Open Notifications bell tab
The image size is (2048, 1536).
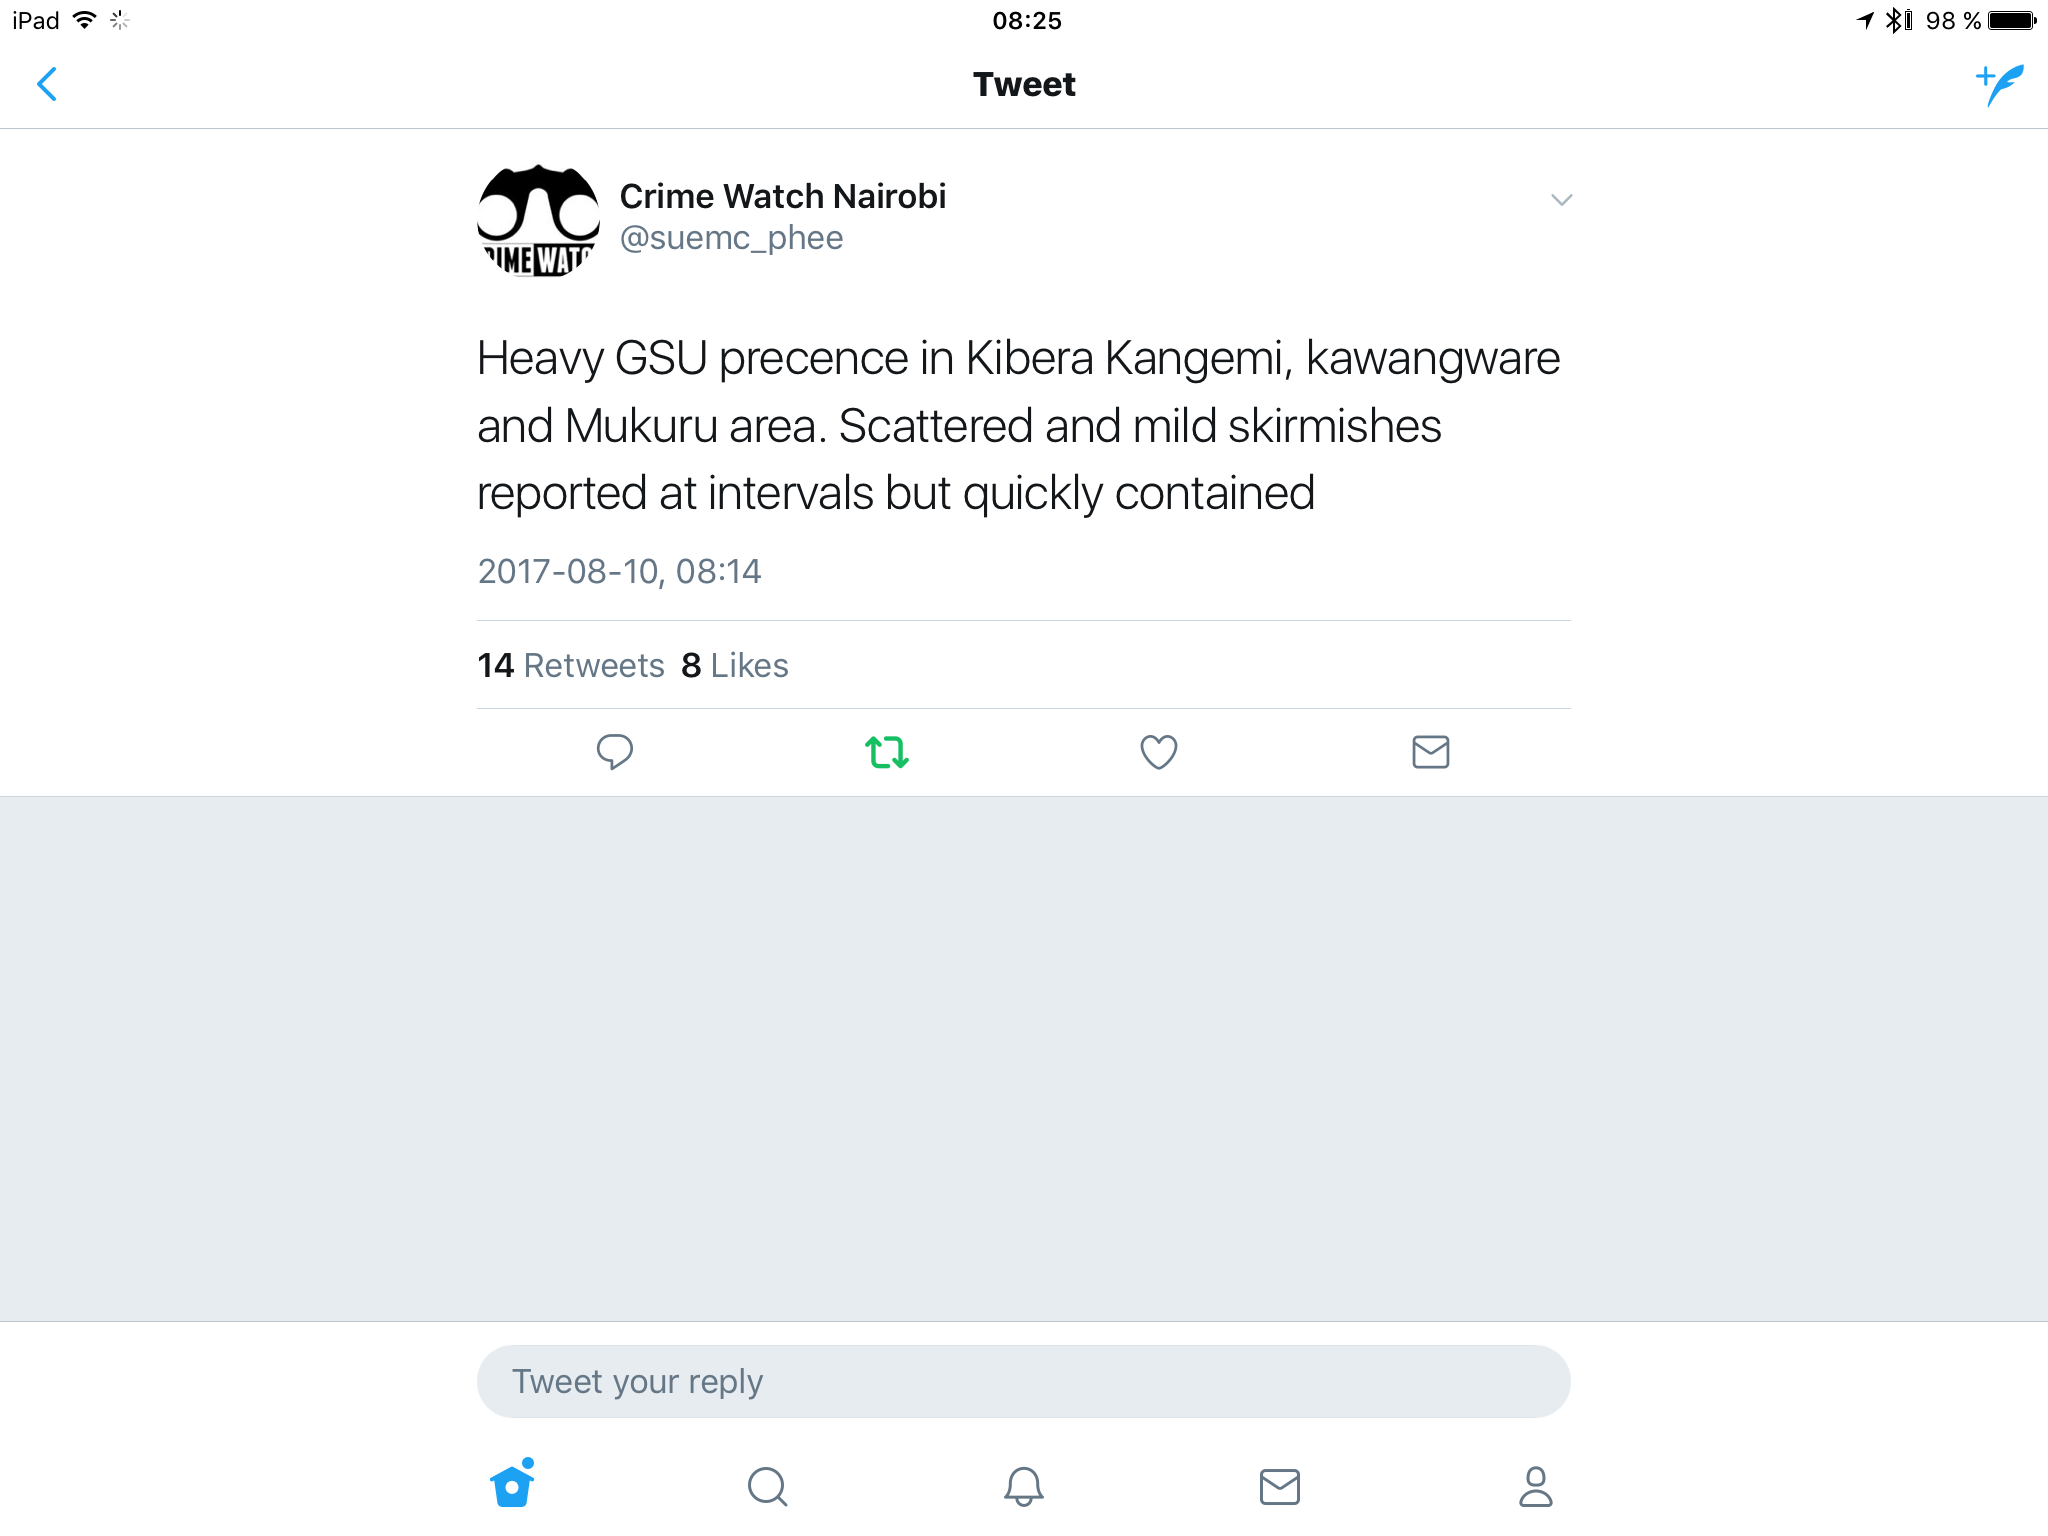coord(1024,1487)
